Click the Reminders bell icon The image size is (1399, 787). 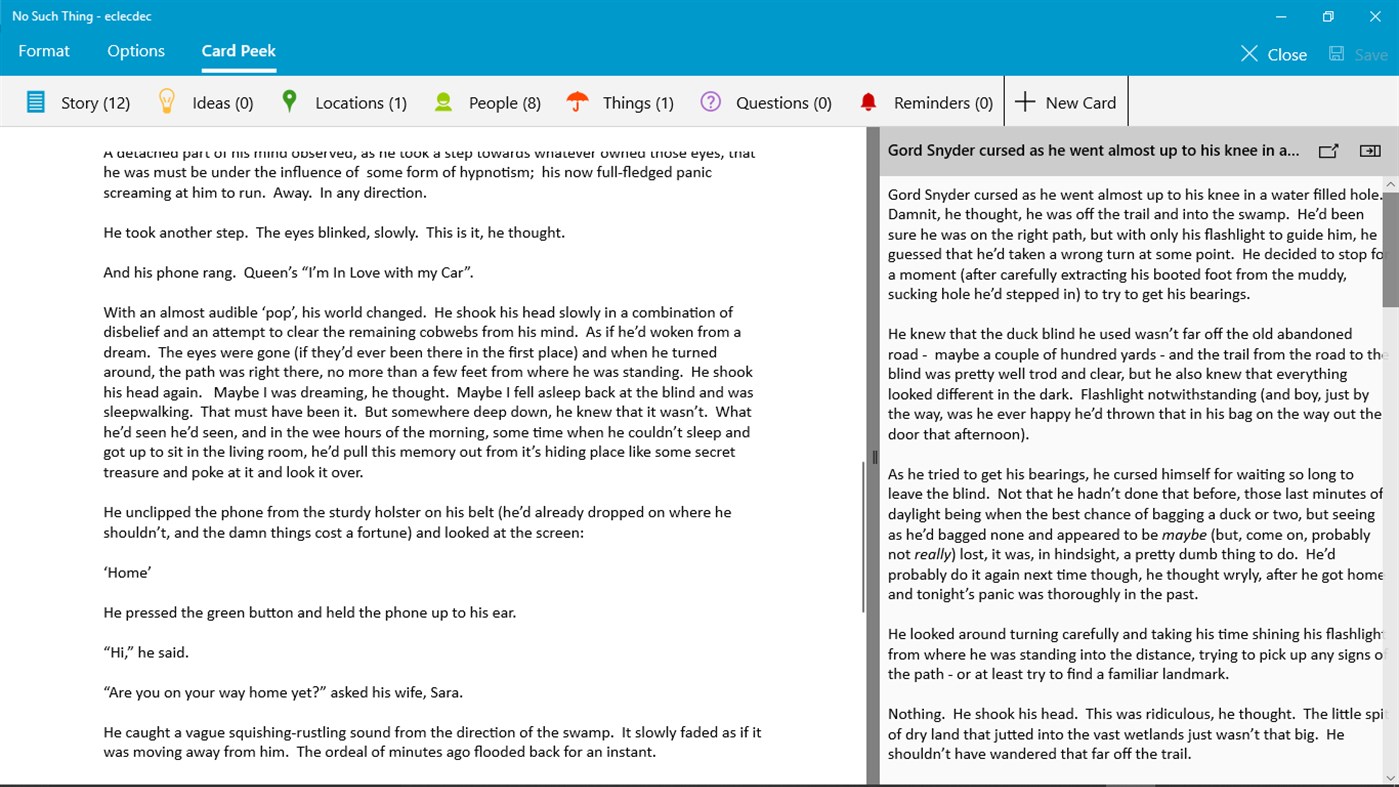[868, 102]
